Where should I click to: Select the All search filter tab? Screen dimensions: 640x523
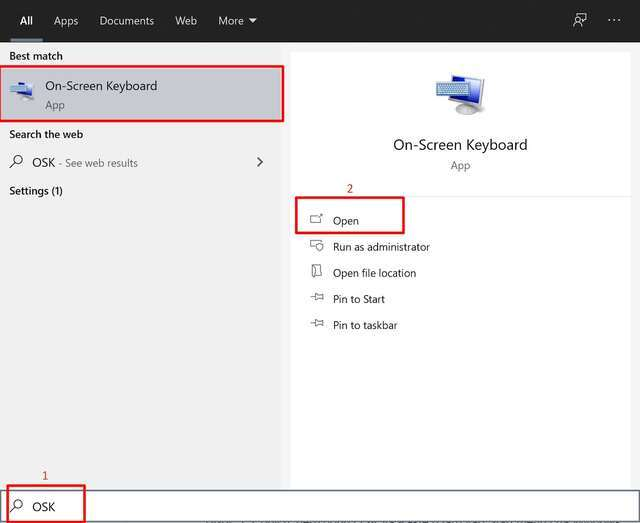click(x=26, y=21)
